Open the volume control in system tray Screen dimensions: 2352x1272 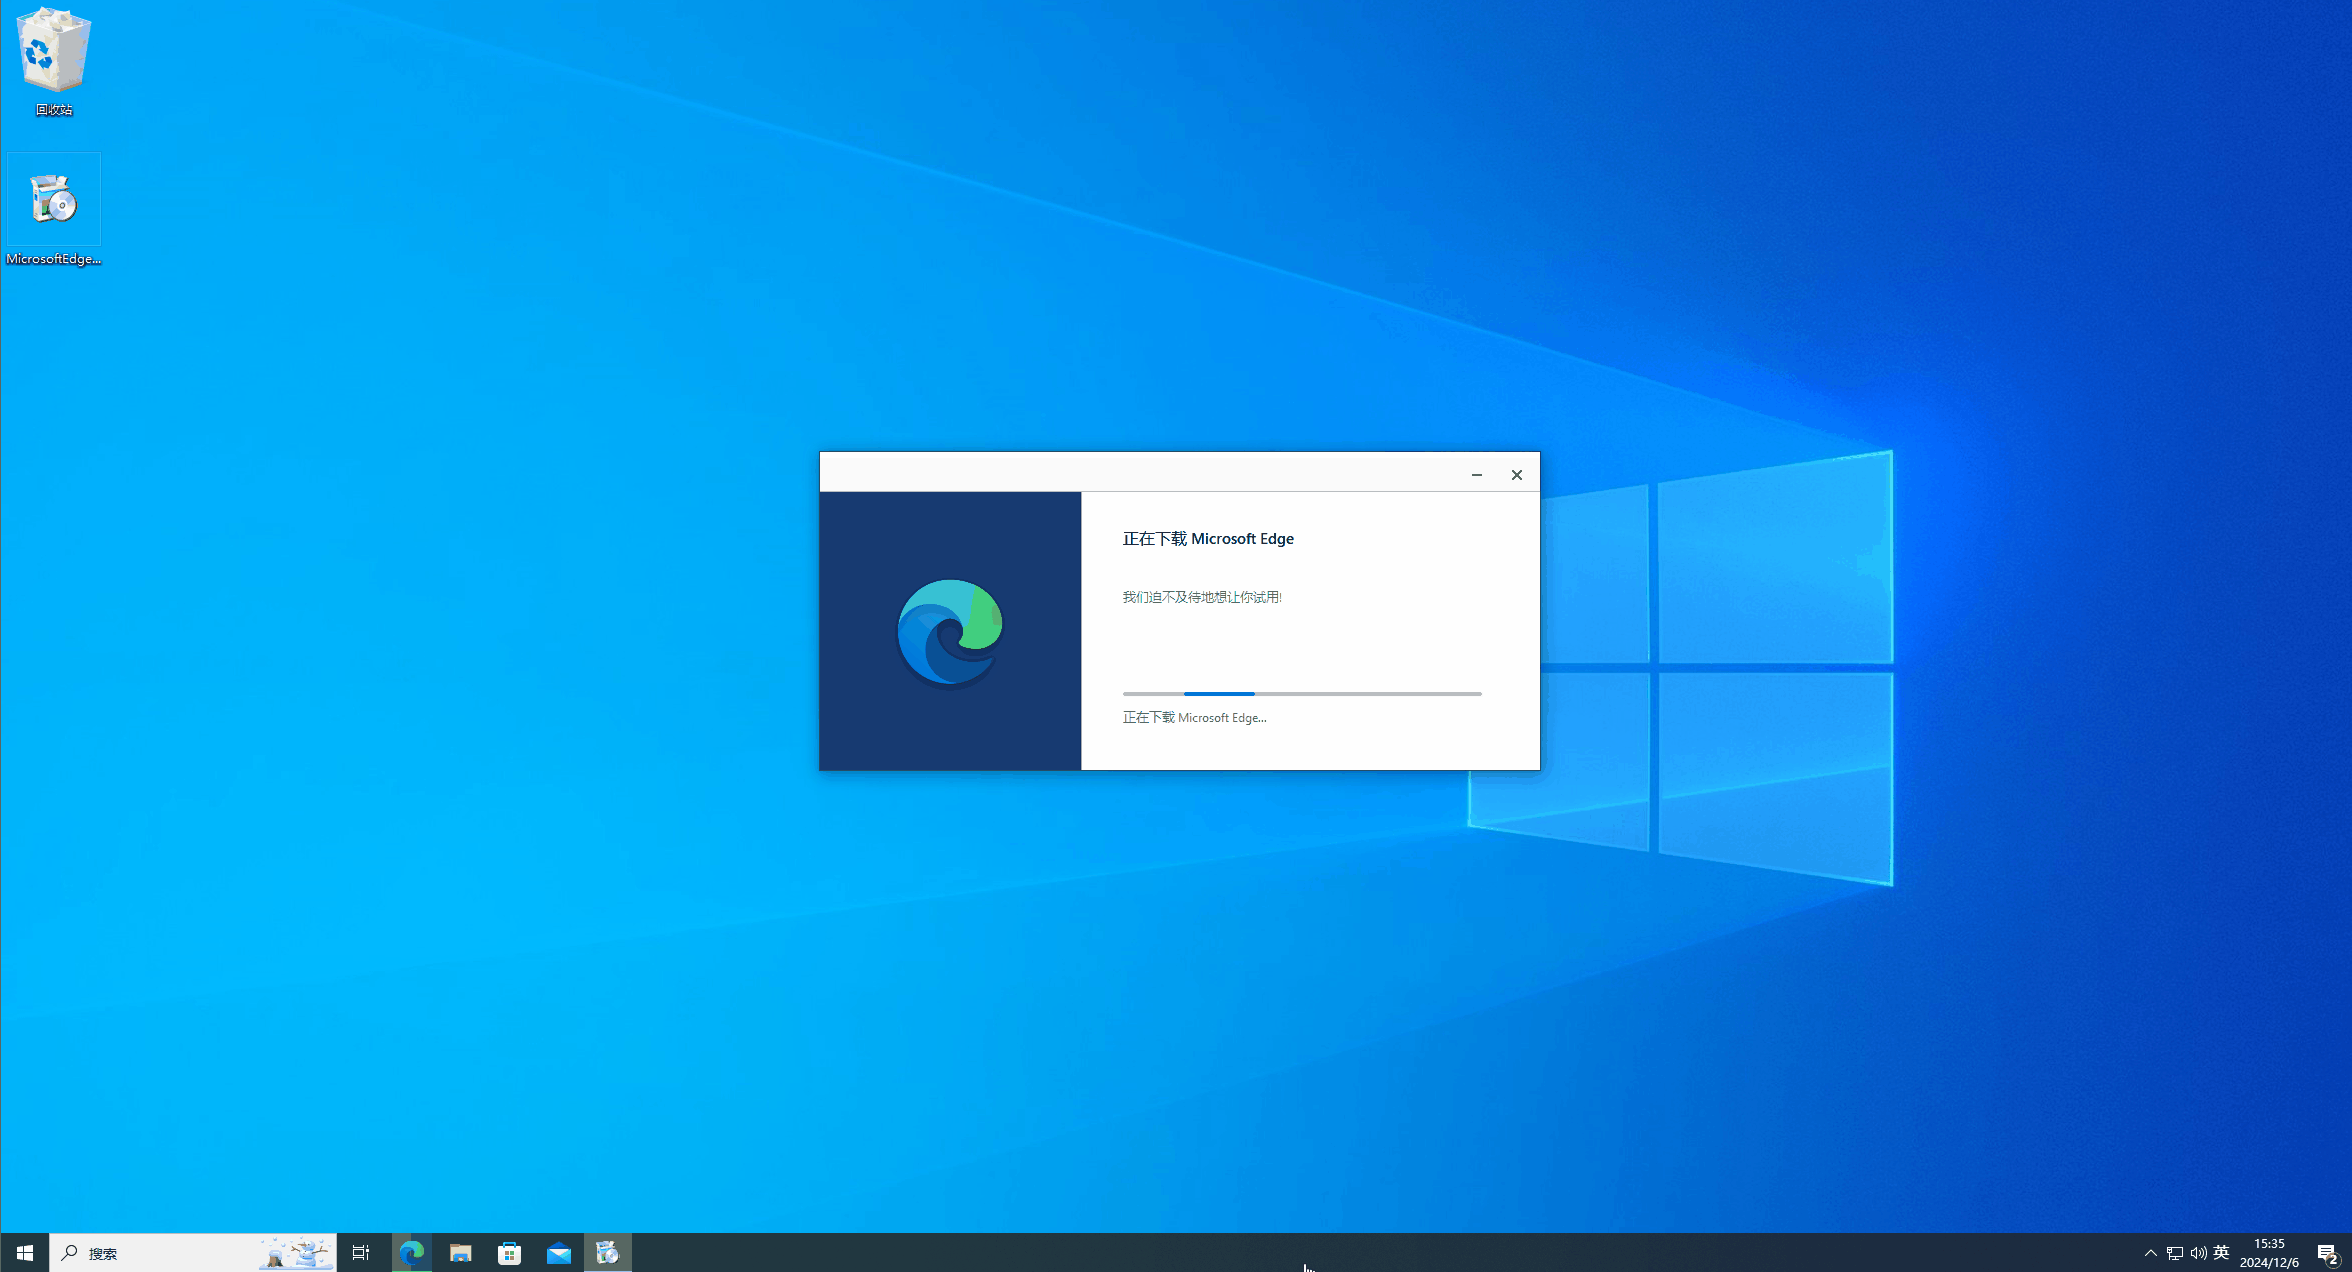pos(2198,1253)
